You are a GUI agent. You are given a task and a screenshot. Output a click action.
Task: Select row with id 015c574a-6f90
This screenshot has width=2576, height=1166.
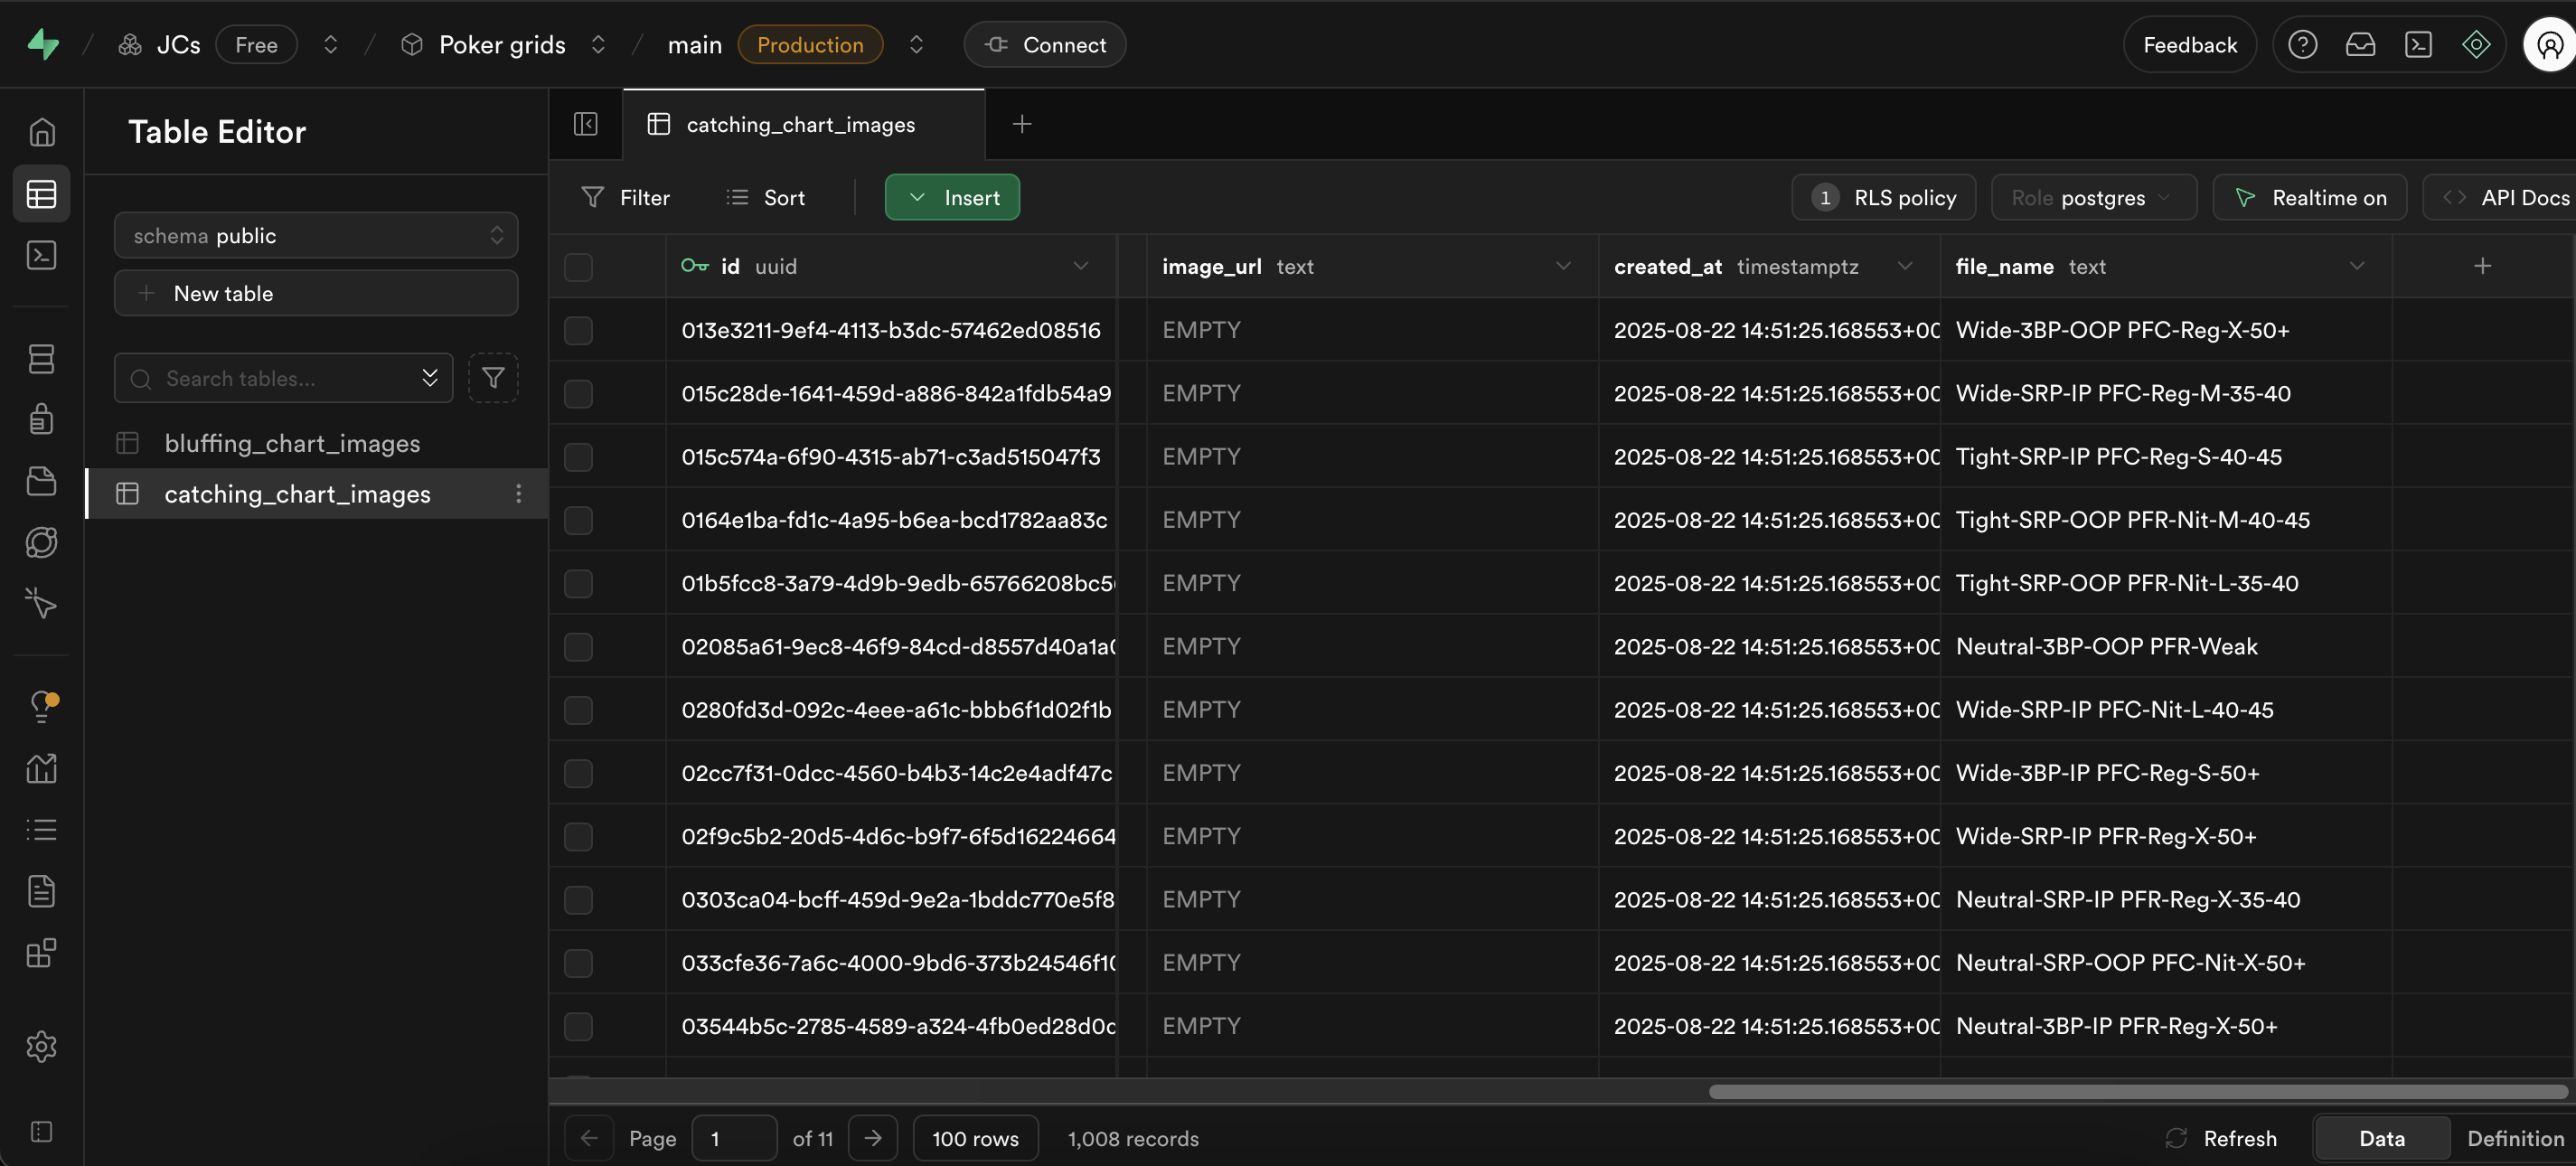[578, 457]
